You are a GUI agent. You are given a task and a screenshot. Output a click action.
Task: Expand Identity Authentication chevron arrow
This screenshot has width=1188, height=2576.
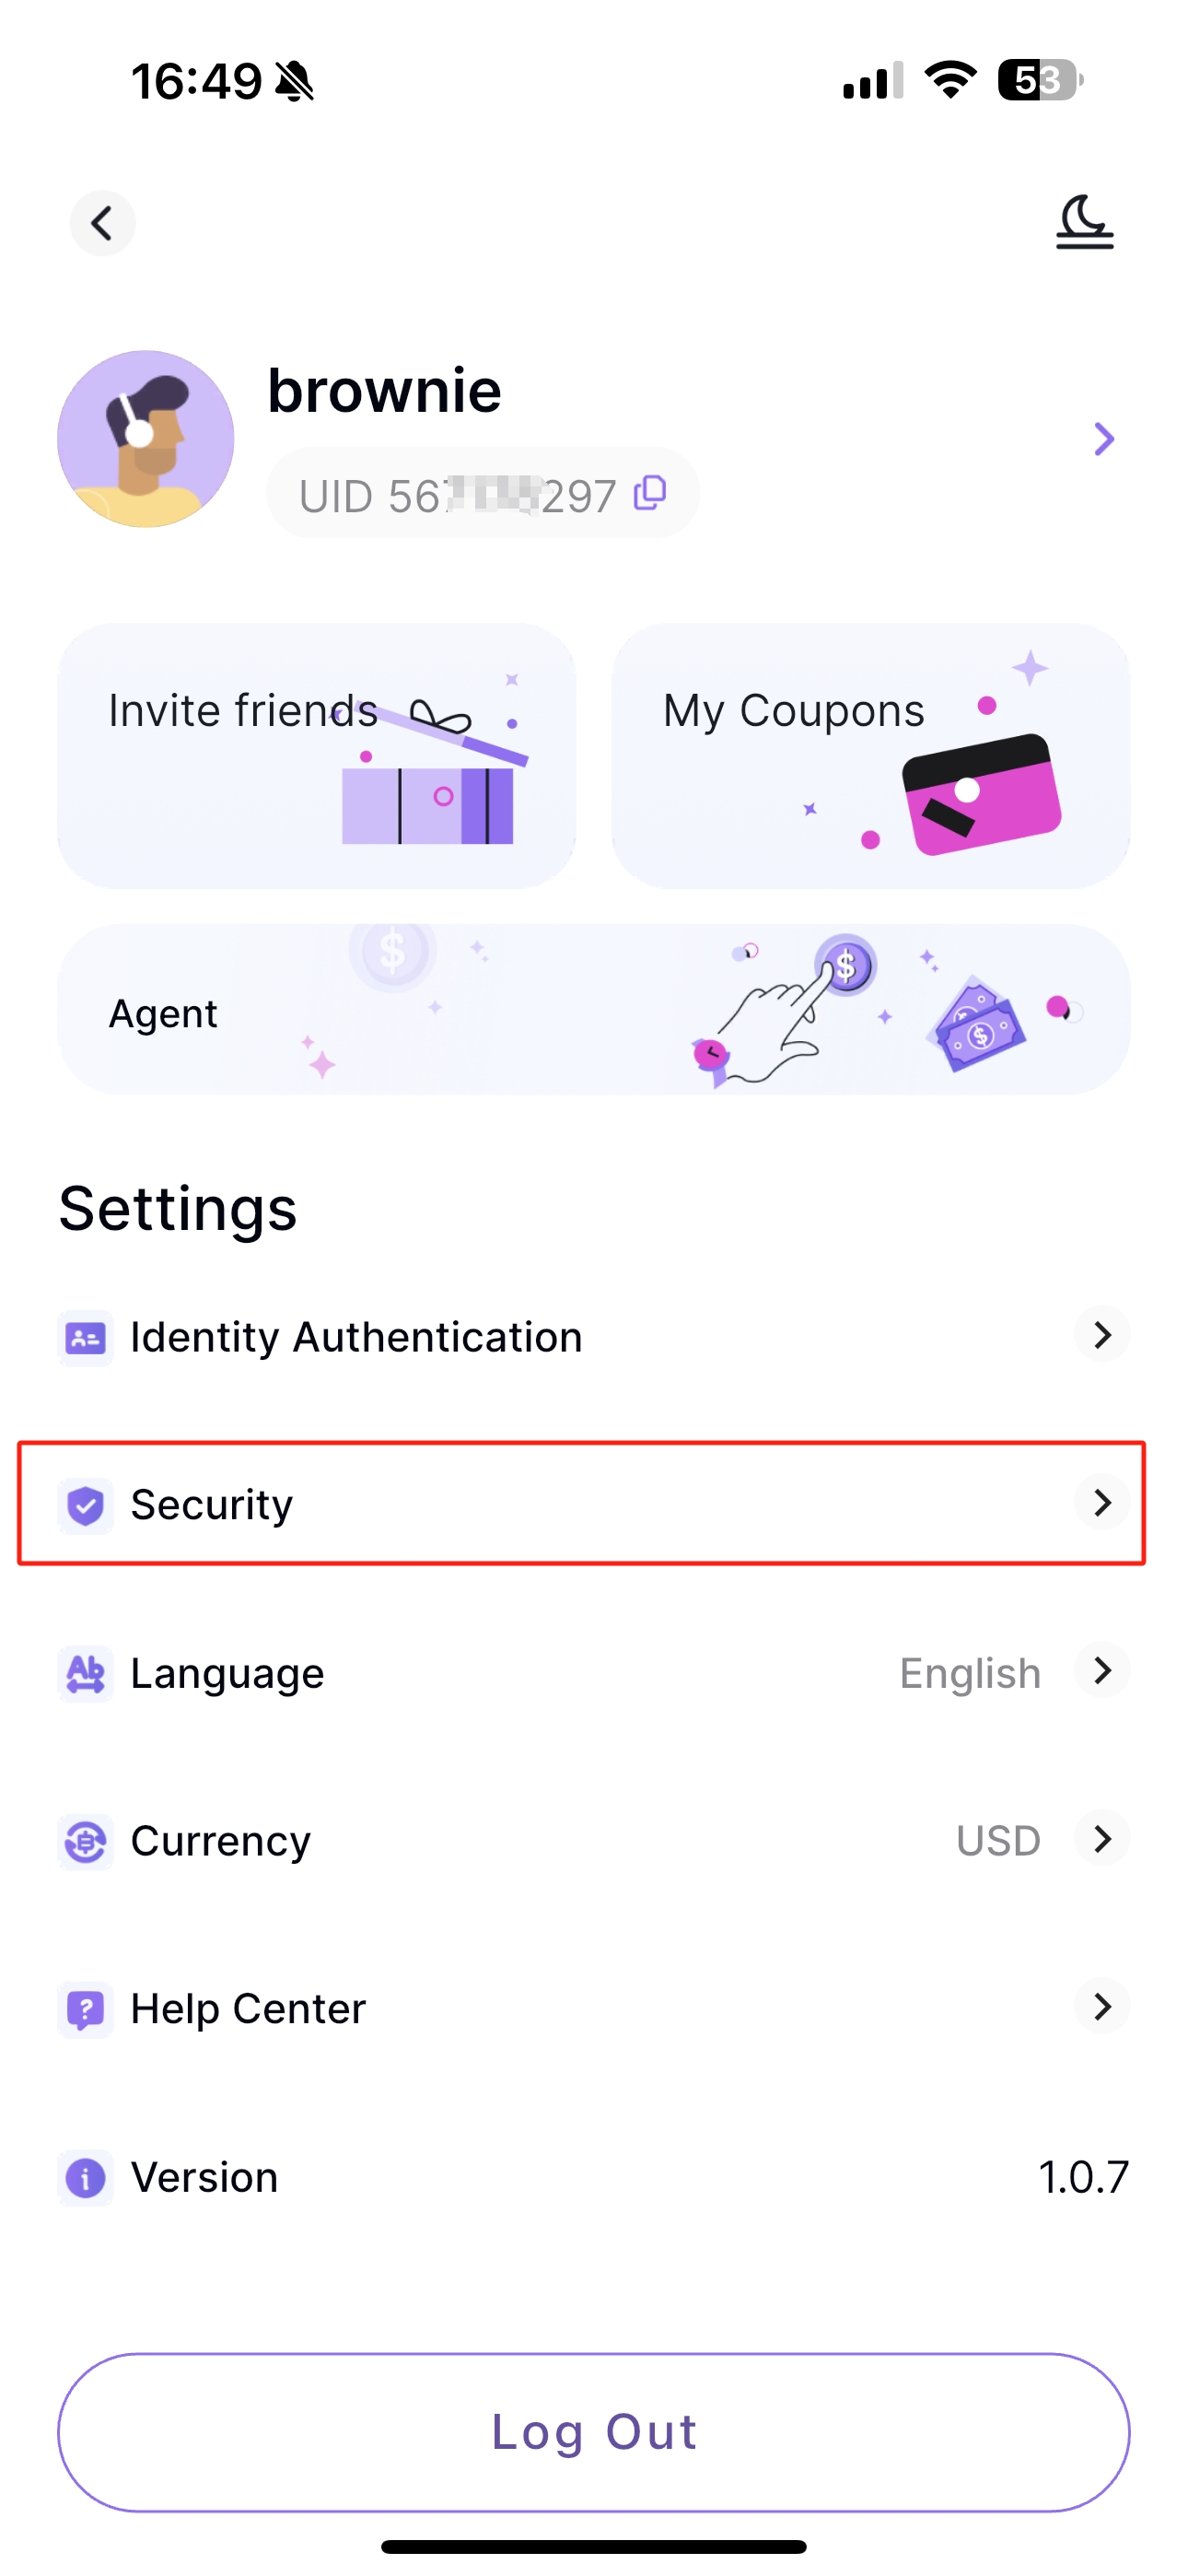(1102, 1335)
